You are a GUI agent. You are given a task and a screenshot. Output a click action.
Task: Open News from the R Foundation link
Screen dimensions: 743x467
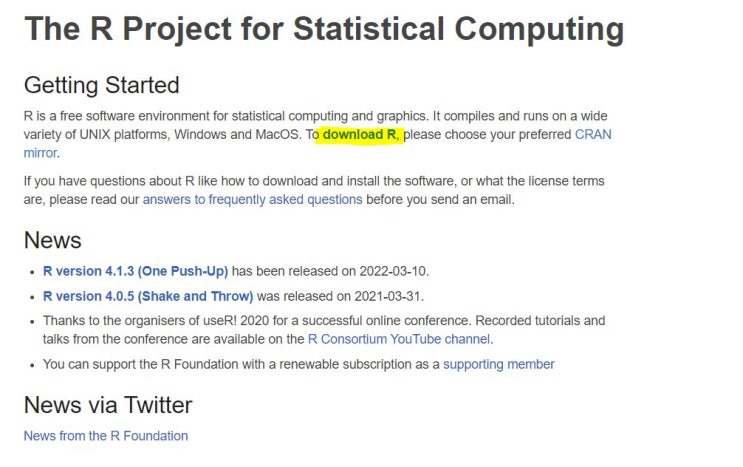[x=106, y=435]
